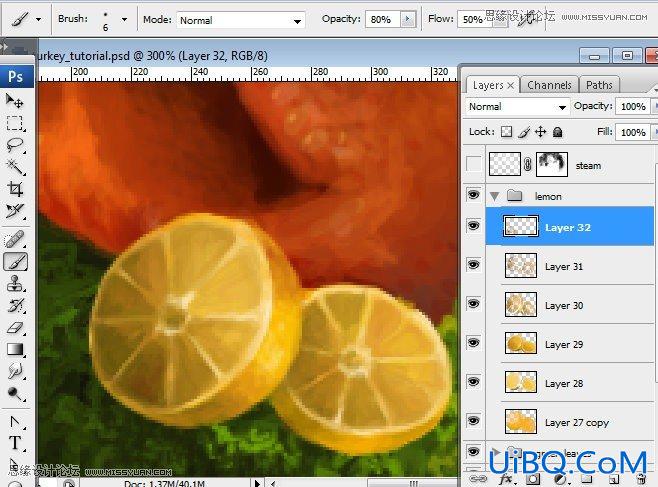The width and height of the screenshot is (658, 487).
Task: Click the Layer 32 thumbnail
Action: 521,227
